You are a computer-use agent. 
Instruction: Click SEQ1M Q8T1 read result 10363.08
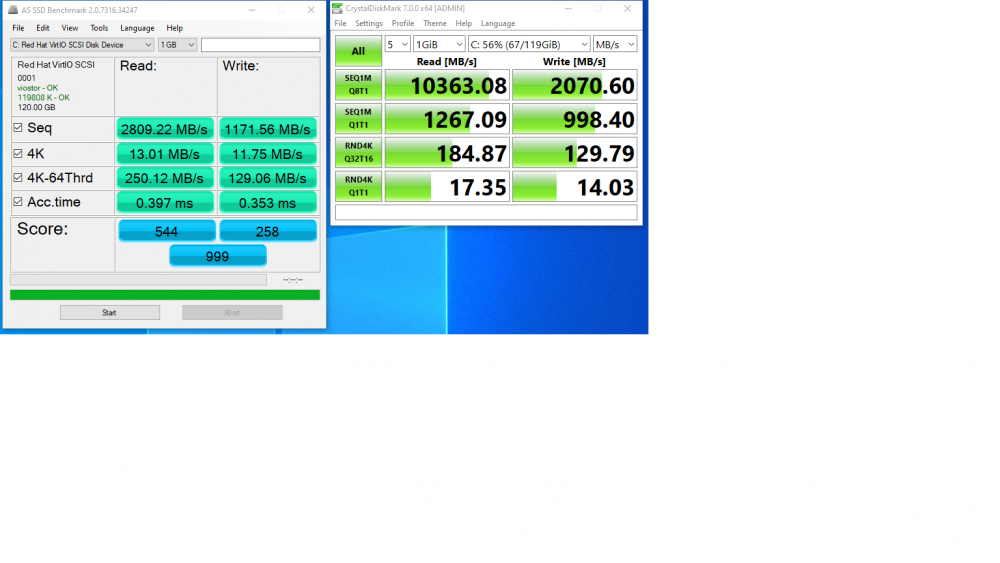tap(447, 85)
